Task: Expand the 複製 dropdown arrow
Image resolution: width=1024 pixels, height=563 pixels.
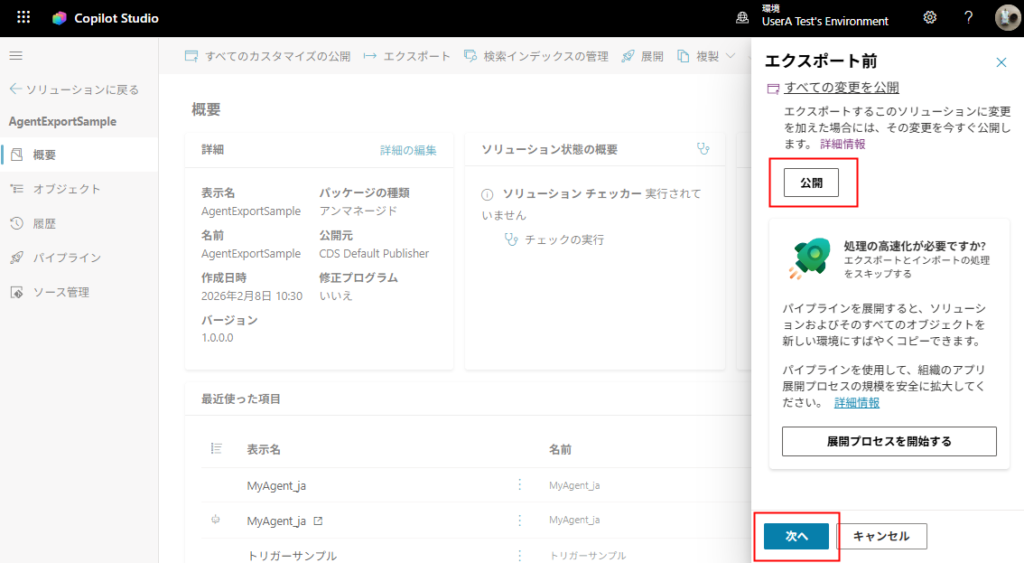Action: click(731, 56)
